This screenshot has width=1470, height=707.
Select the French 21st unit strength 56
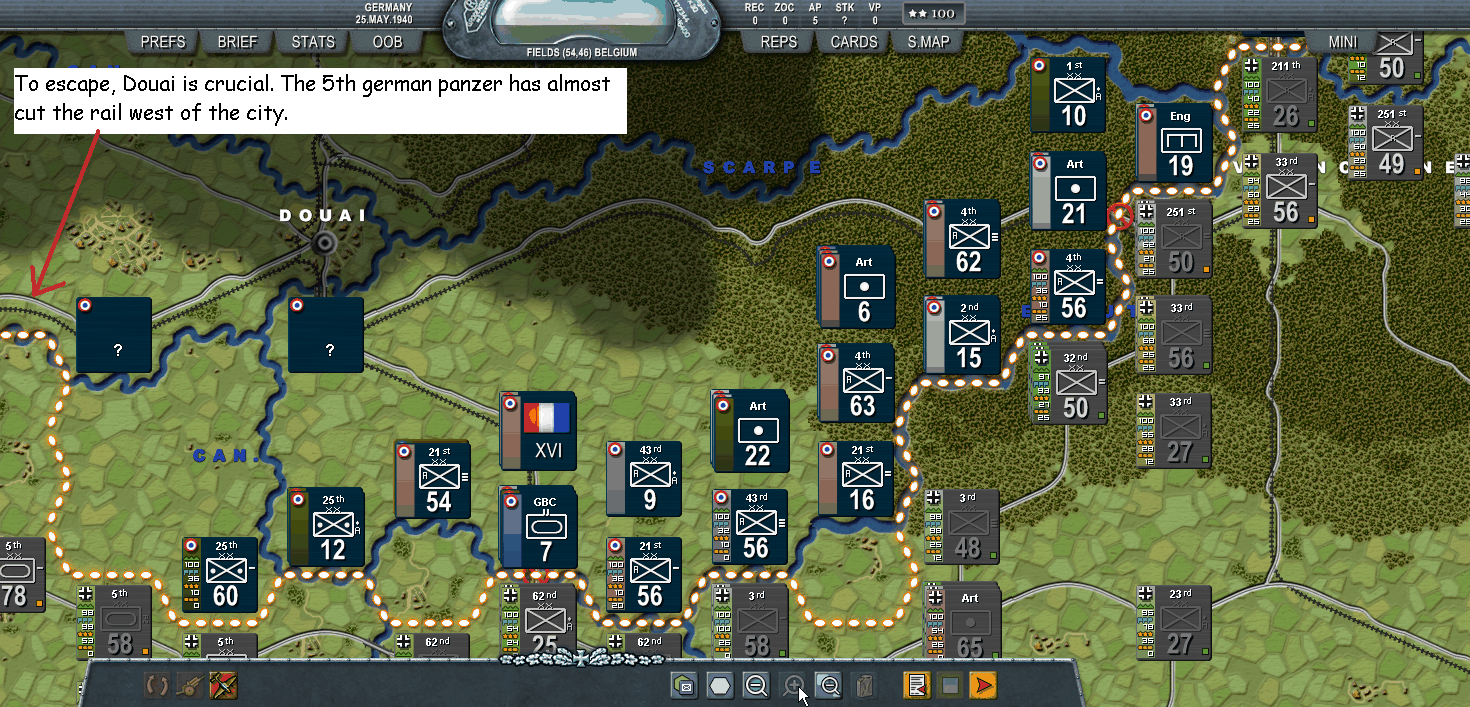click(x=645, y=575)
